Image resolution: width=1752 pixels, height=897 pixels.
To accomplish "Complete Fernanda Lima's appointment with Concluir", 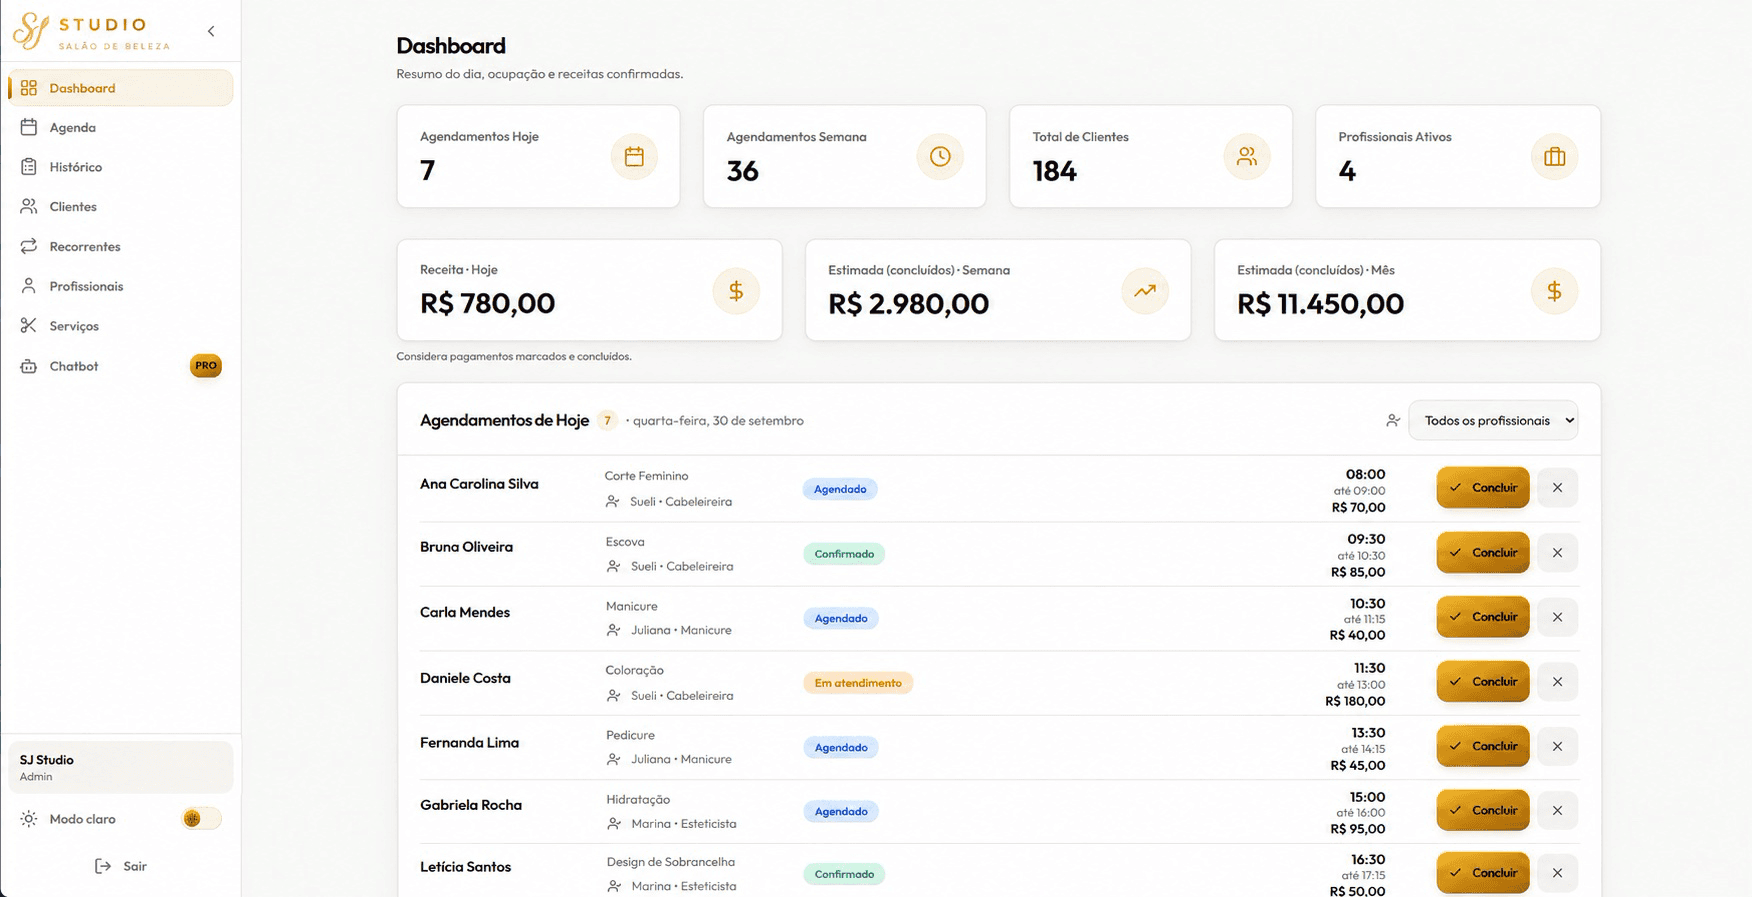I will pos(1483,746).
